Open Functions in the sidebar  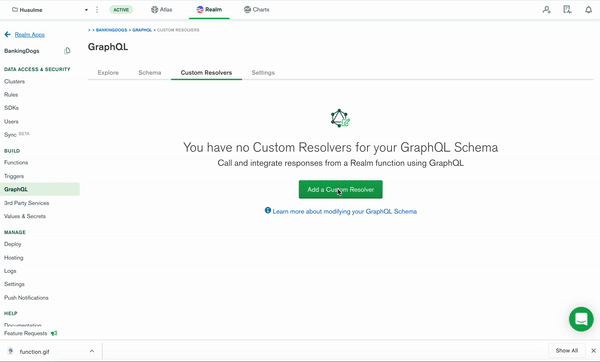point(16,163)
